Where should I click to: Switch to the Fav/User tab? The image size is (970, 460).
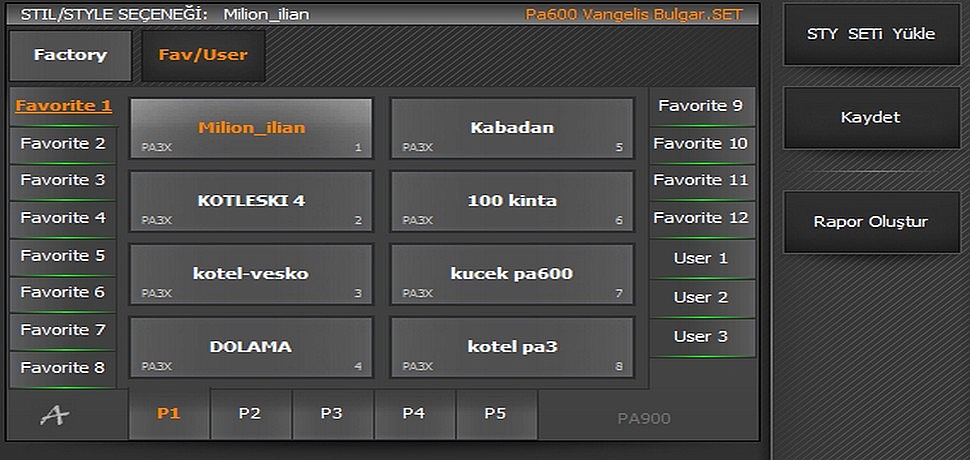(x=203, y=55)
